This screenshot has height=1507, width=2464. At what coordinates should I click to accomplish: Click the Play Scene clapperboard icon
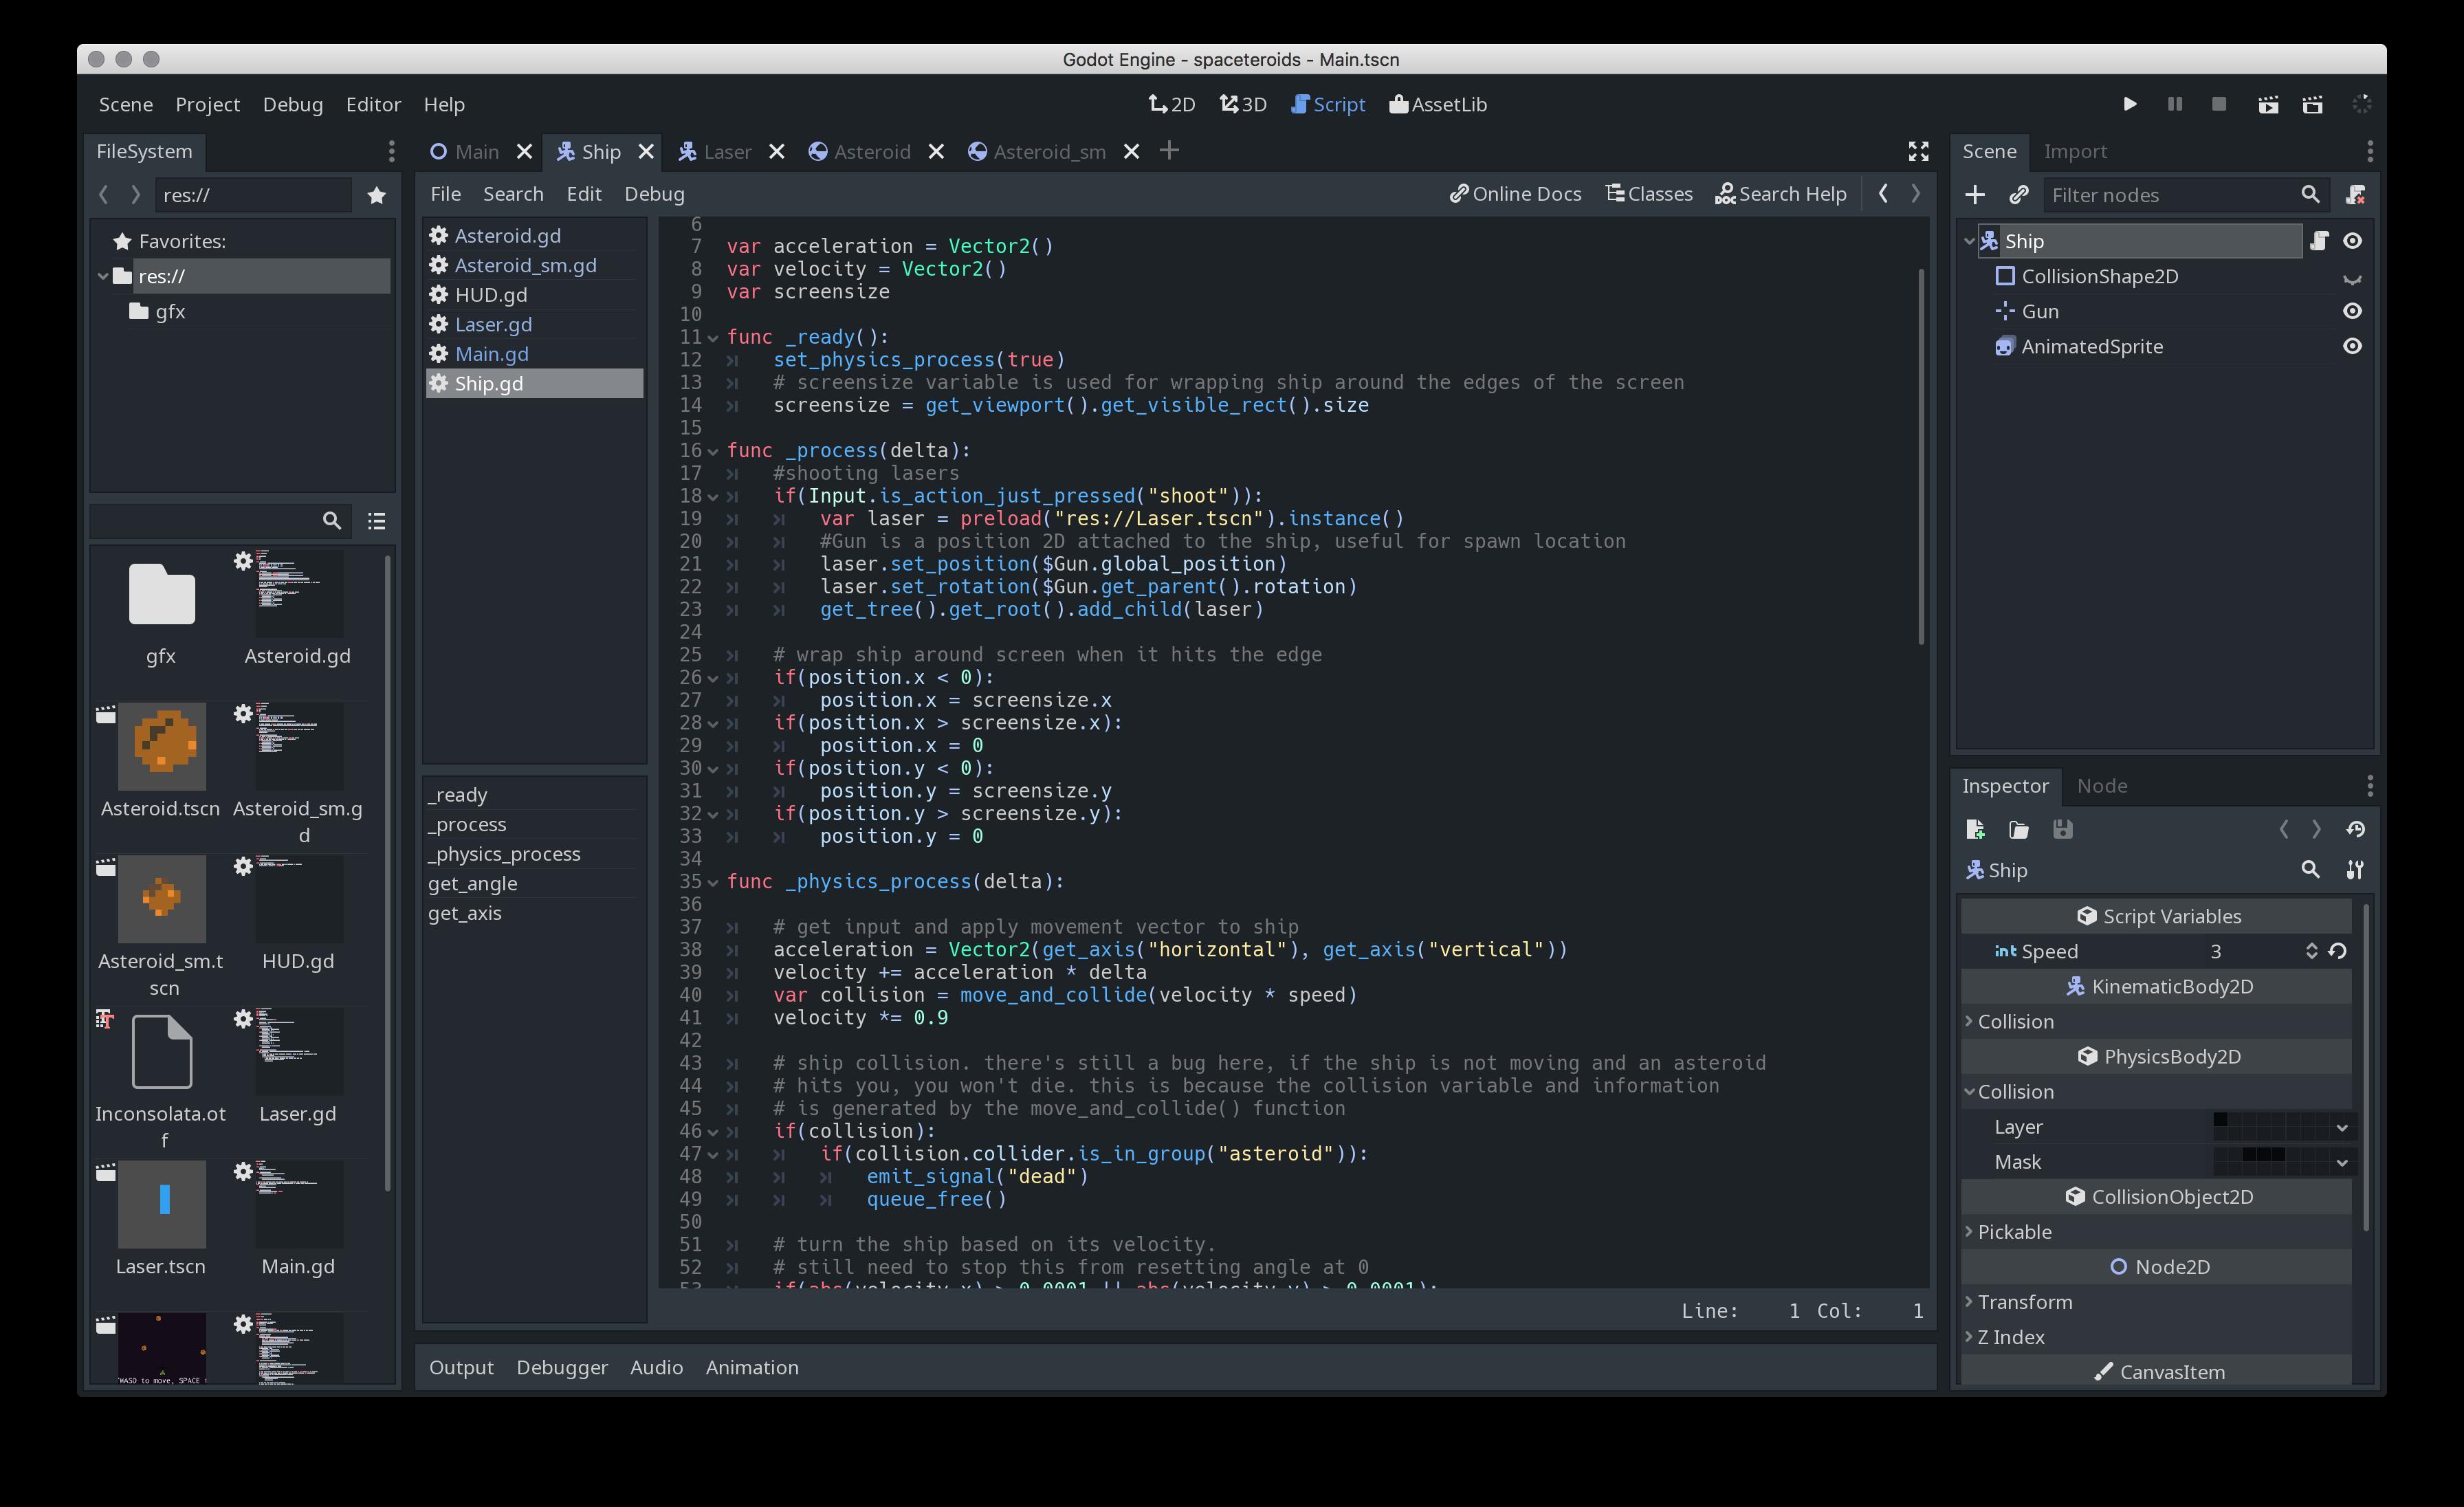[x=2268, y=104]
